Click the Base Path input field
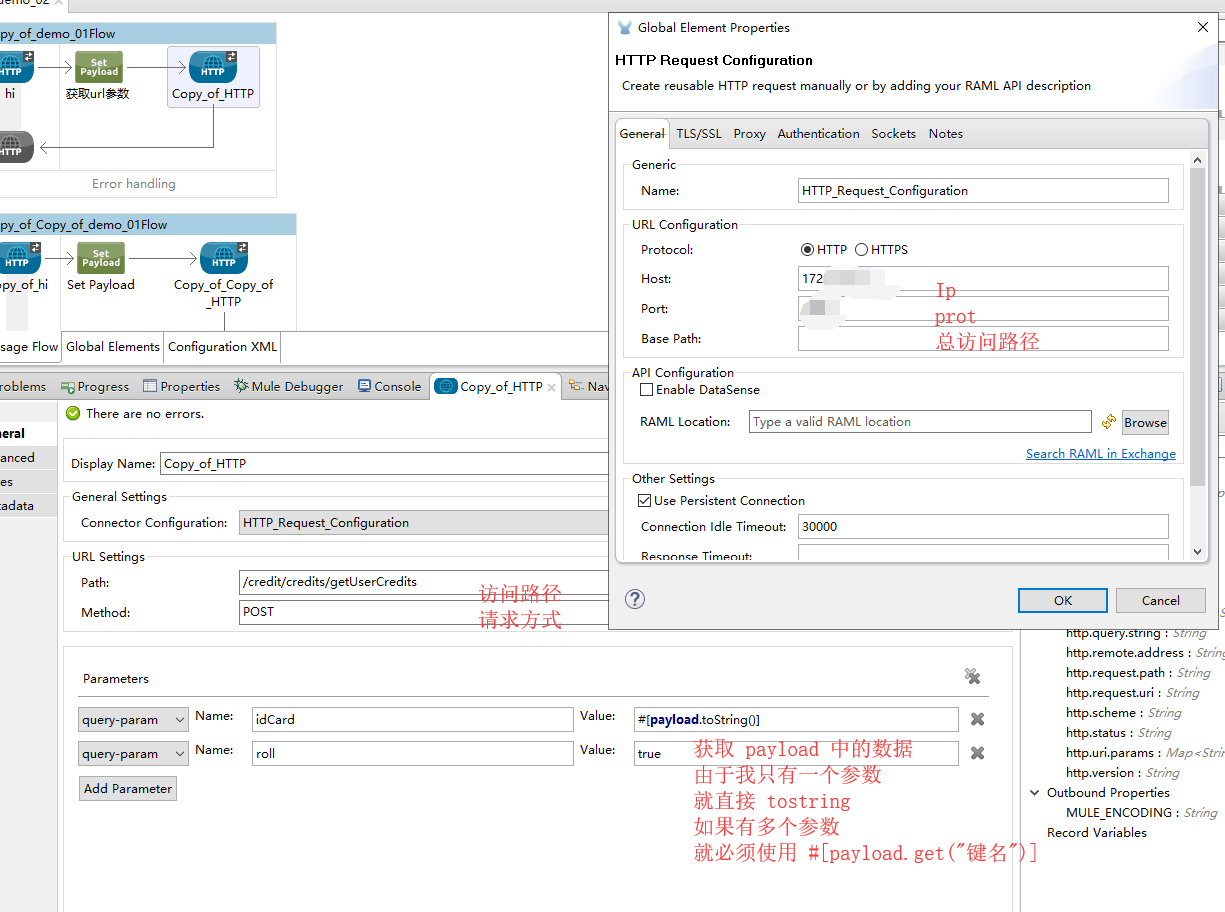 [x=983, y=339]
